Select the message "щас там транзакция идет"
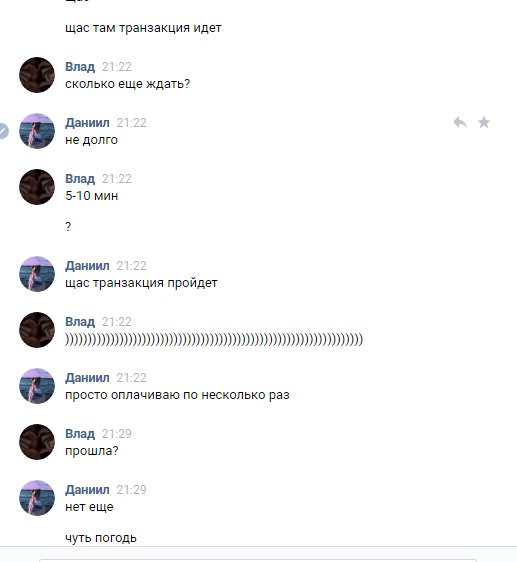The height and width of the screenshot is (562, 517). (x=143, y=28)
